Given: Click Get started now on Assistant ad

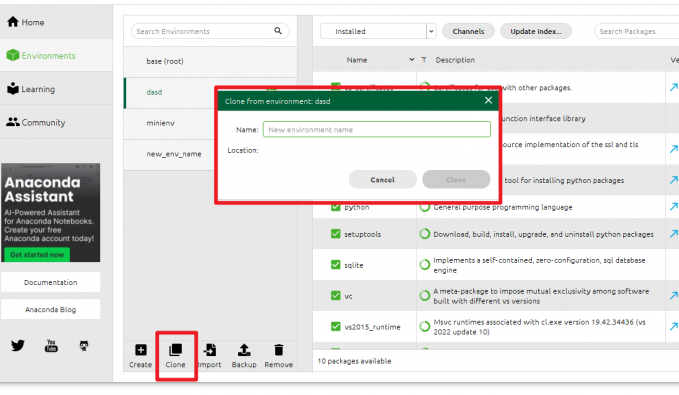Looking at the screenshot, I should (x=37, y=255).
